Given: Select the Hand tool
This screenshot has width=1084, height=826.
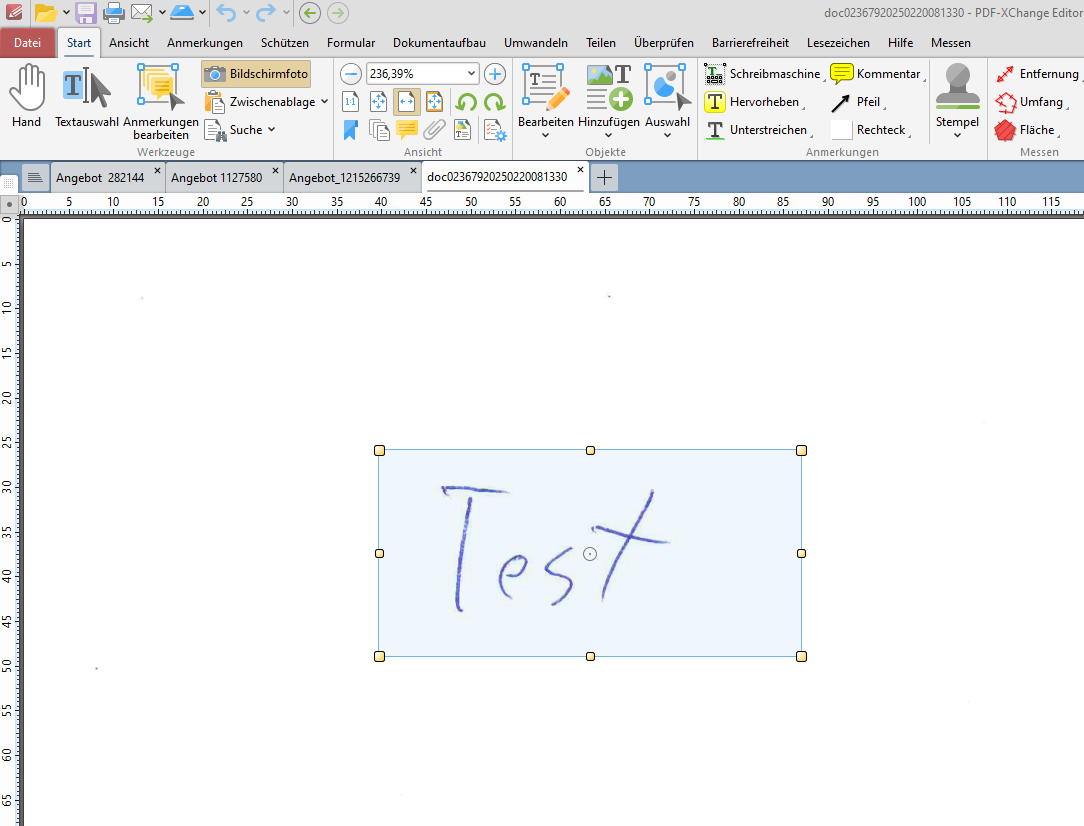Looking at the screenshot, I should (26, 95).
